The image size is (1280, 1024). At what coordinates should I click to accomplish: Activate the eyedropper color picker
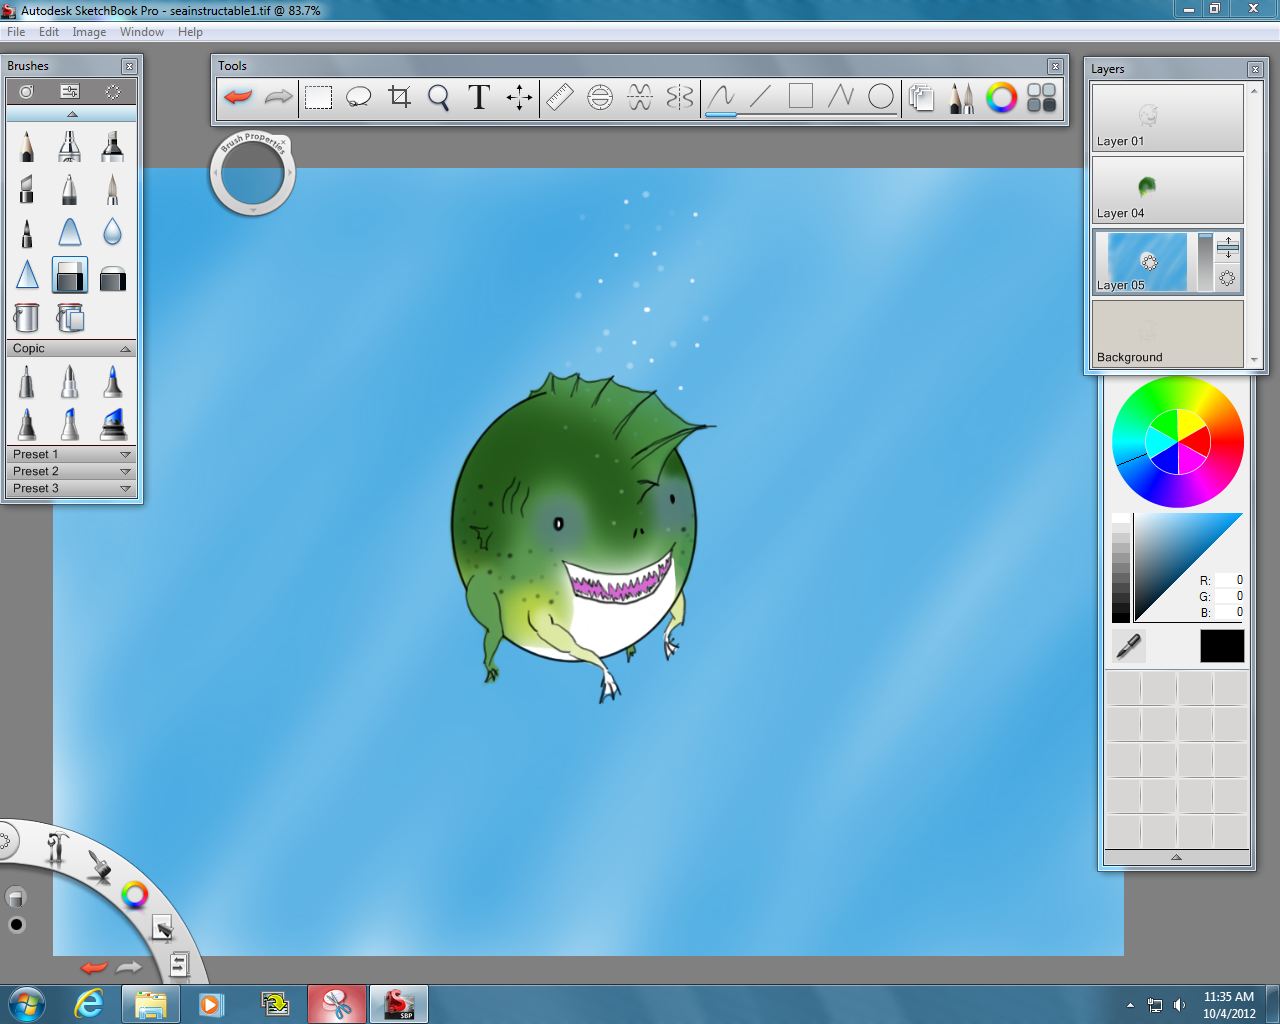(x=1128, y=647)
